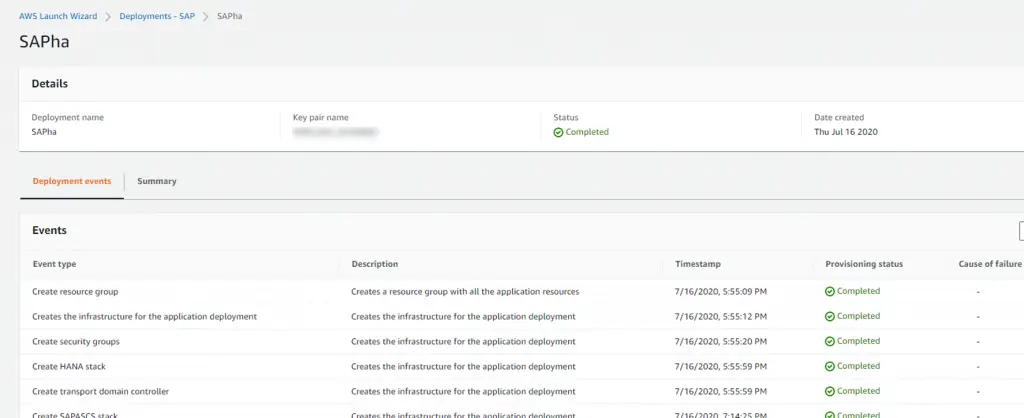Viewport: 1024px width, 418px height.
Task: Click timestamp 7/16/2020, 5:55:09 PM
Action: [x=721, y=292]
